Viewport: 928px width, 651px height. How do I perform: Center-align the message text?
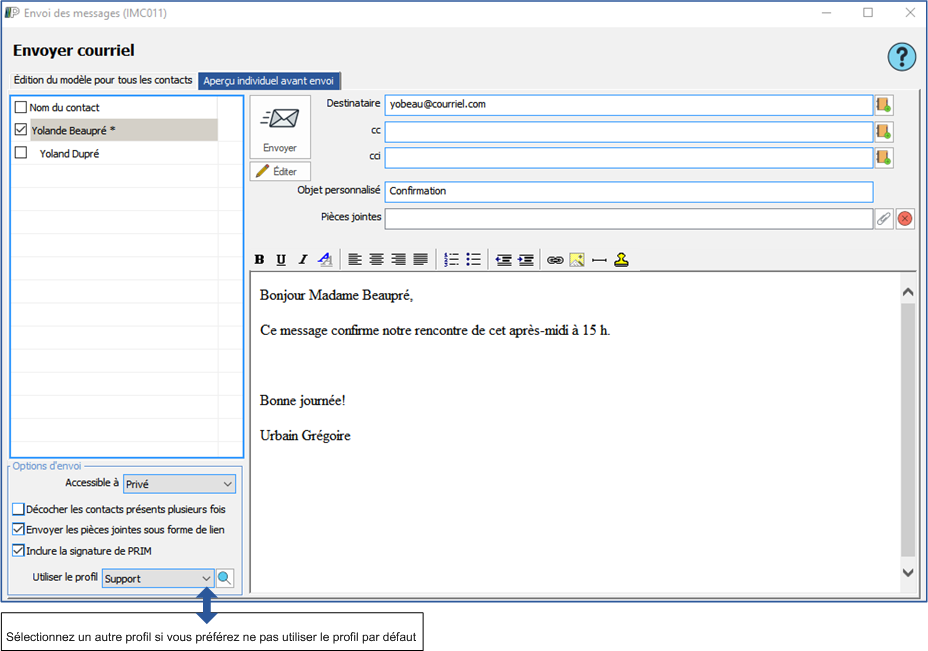coord(376,260)
